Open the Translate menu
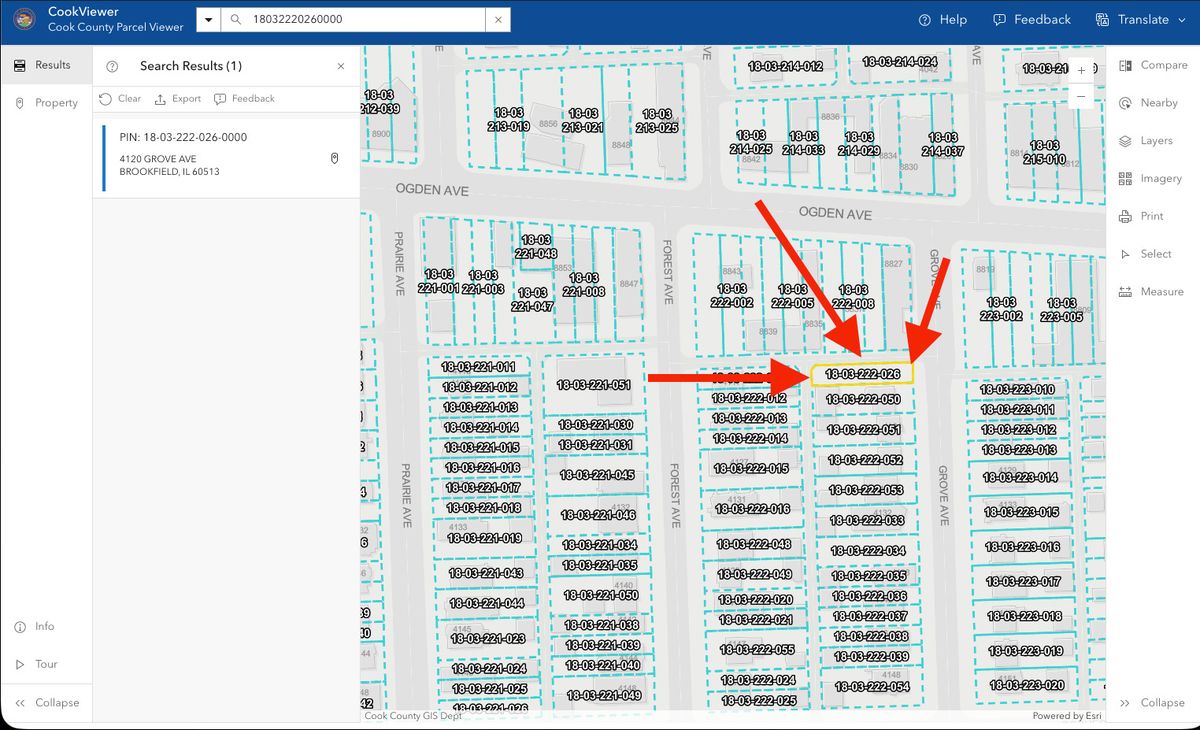Viewport: 1200px width, 730px height. tap(1132, 20)
